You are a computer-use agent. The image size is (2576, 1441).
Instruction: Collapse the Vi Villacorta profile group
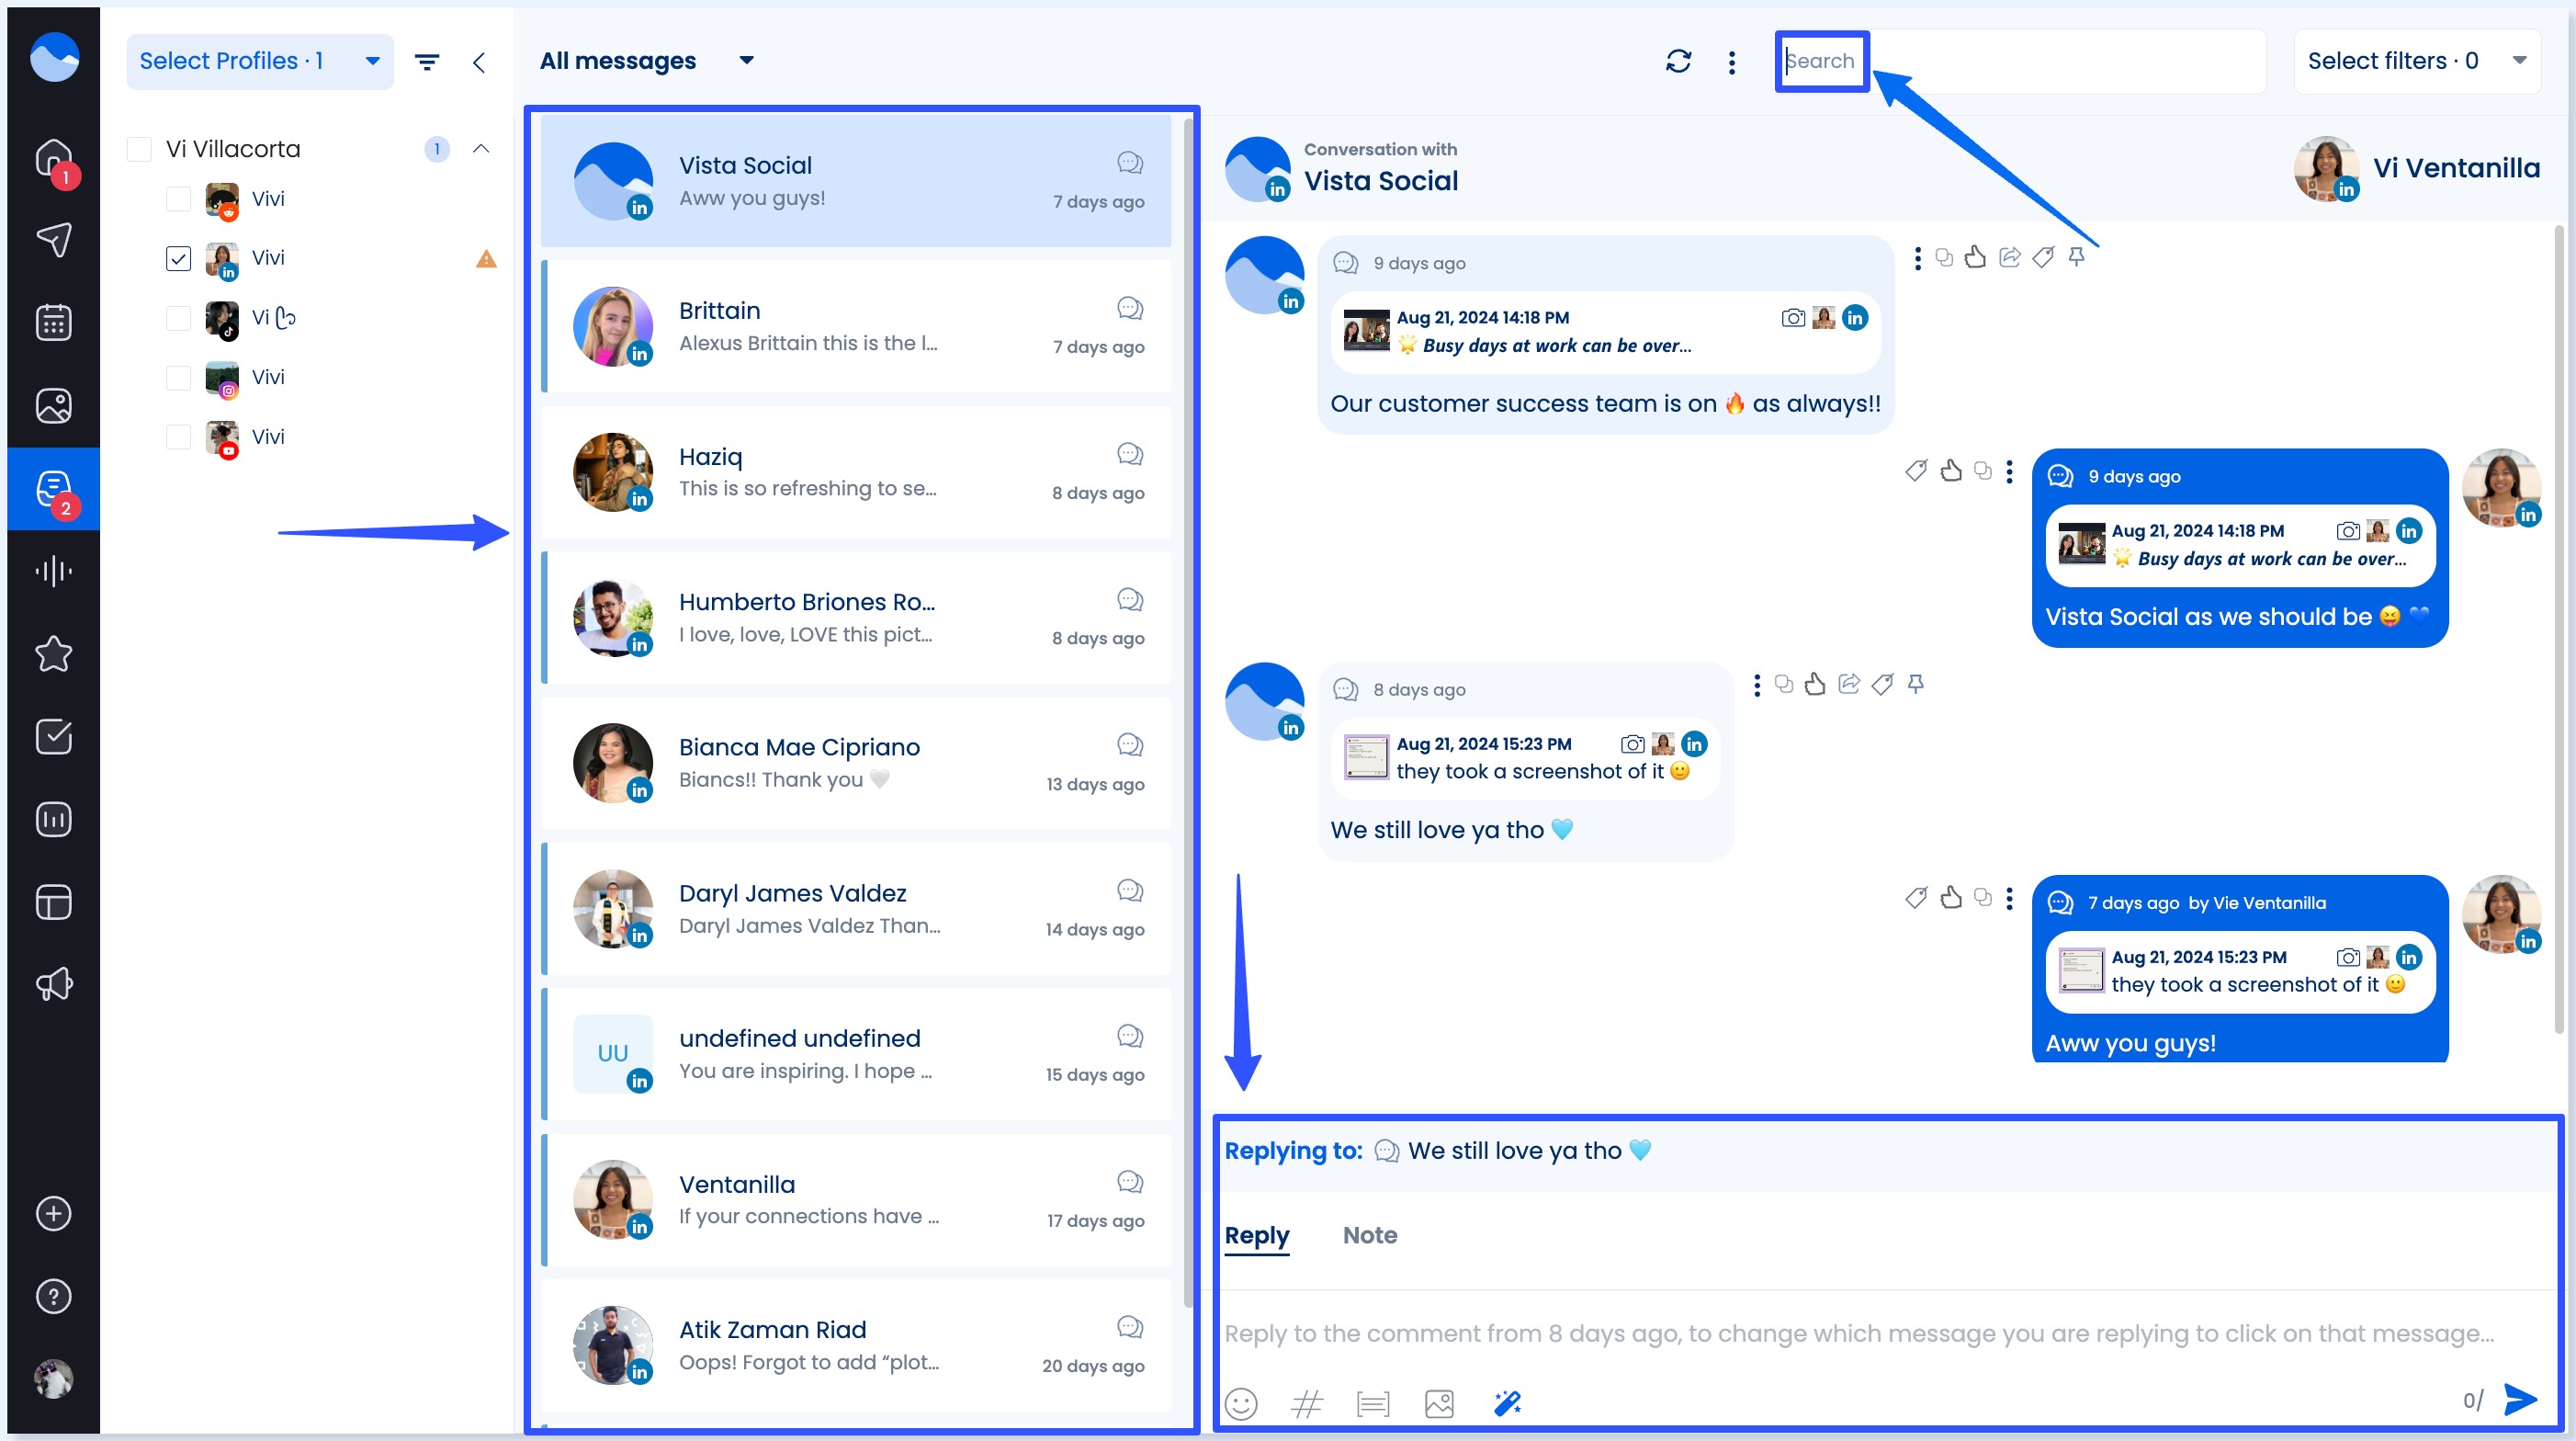click(x=481, y=148)
